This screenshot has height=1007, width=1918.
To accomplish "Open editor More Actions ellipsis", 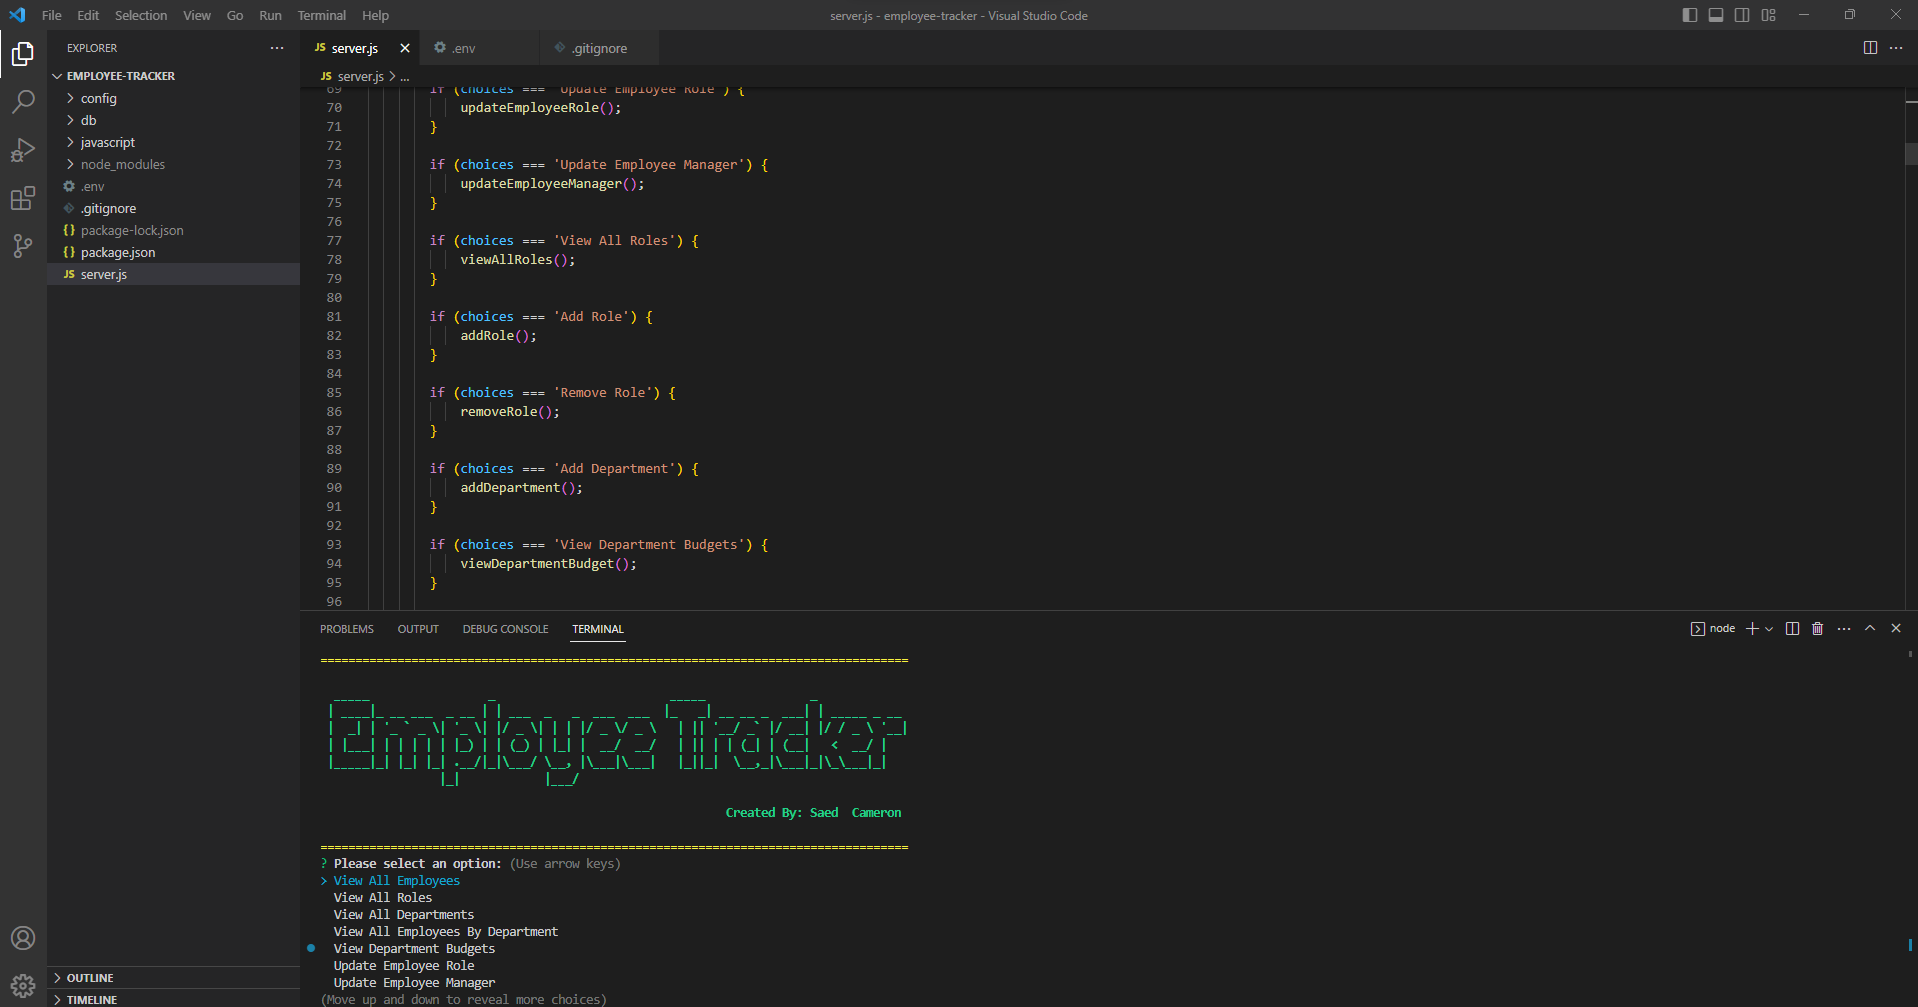I will pyautogui.click(x=1896, y=48).
